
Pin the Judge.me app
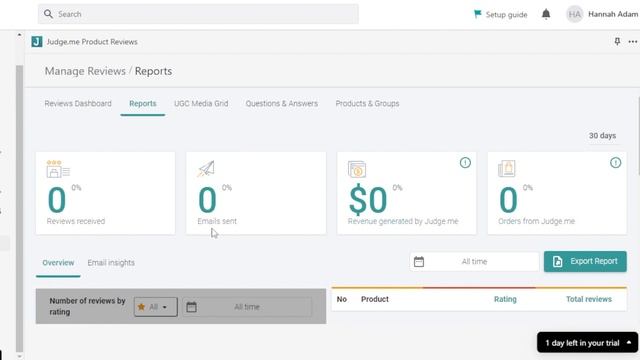click(617, 41)
